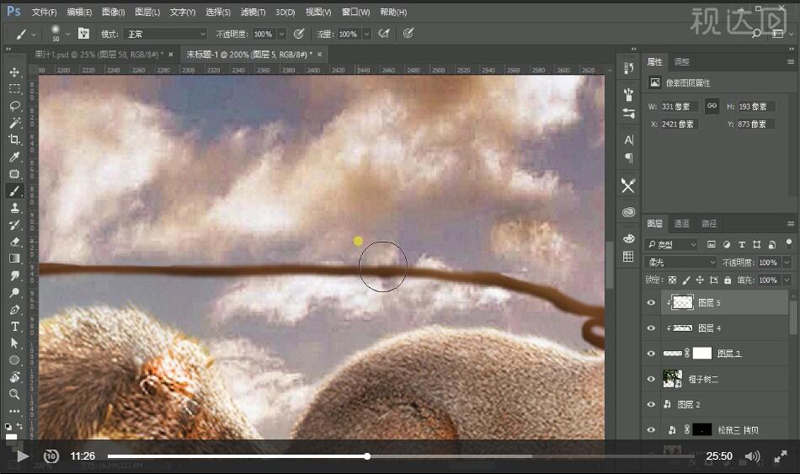Select the History Brush tool

14,224
